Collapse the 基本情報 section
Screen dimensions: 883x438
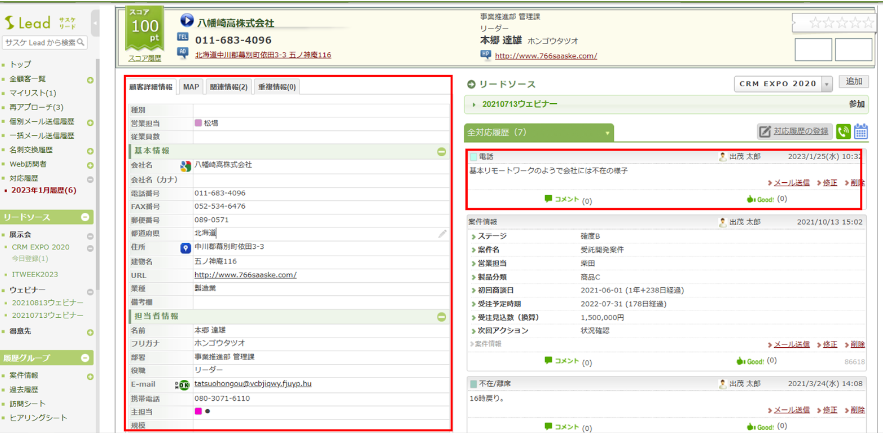tap(442, 151)
